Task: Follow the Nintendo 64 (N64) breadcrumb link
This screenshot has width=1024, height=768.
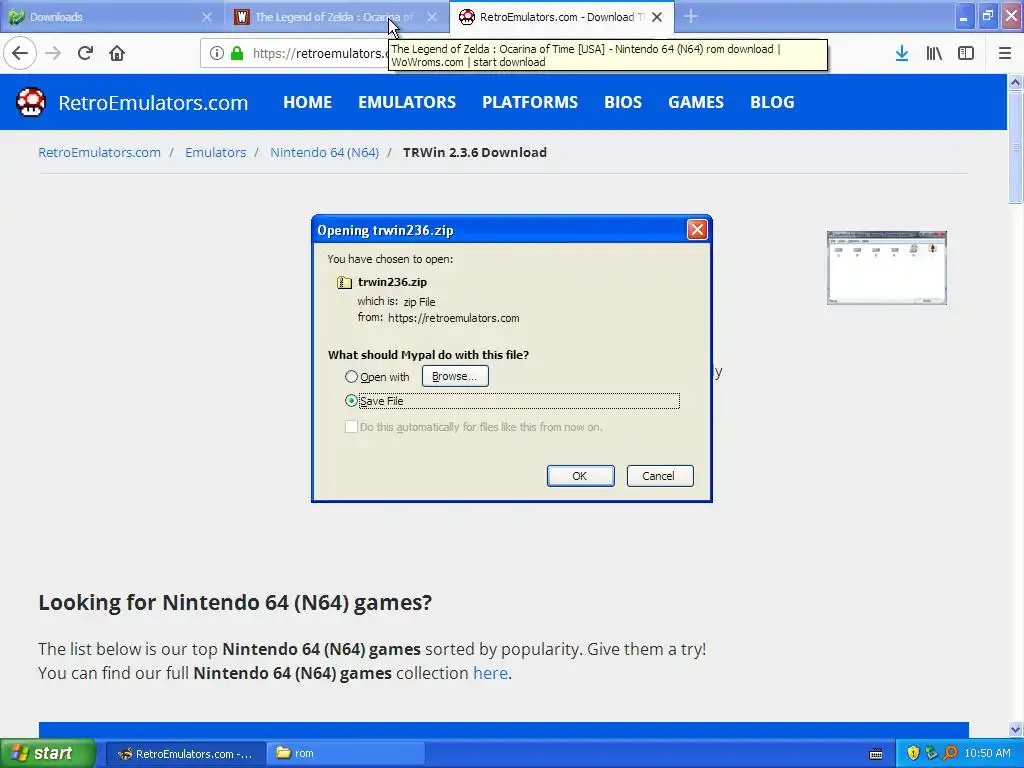Action: pos(325,152)
